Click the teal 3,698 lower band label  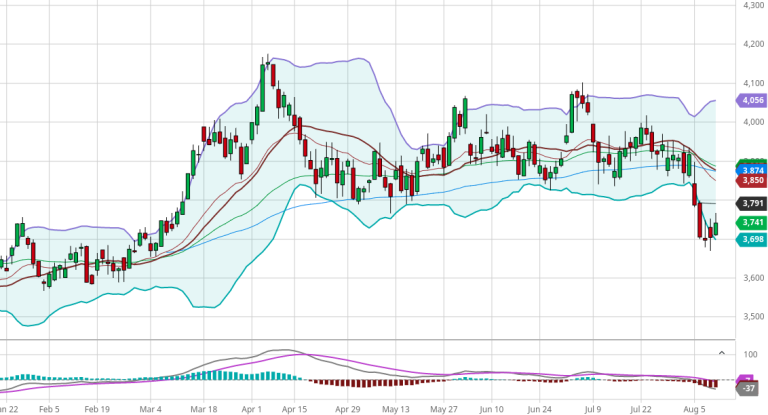click(751, 239)
